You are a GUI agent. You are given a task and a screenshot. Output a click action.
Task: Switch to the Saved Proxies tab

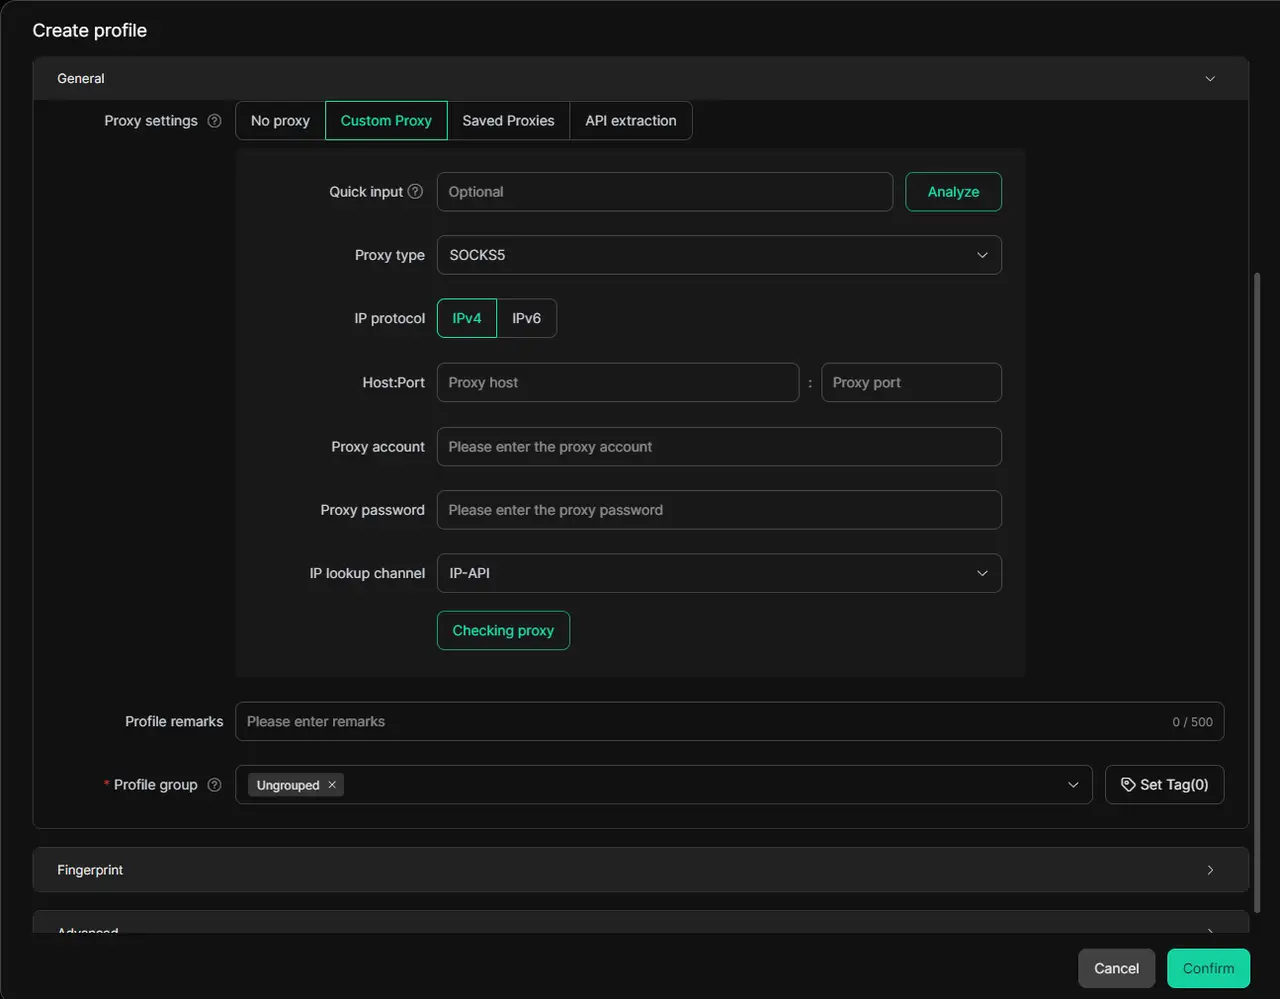point(508,121)
